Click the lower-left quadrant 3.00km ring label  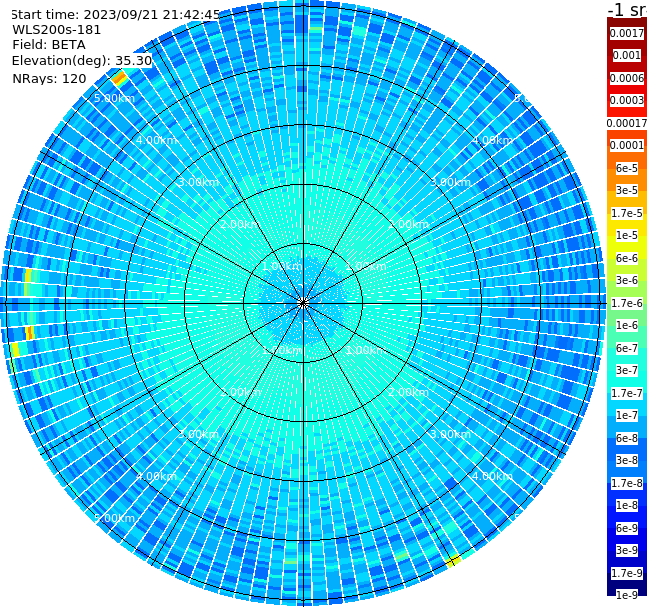[198, 434]
